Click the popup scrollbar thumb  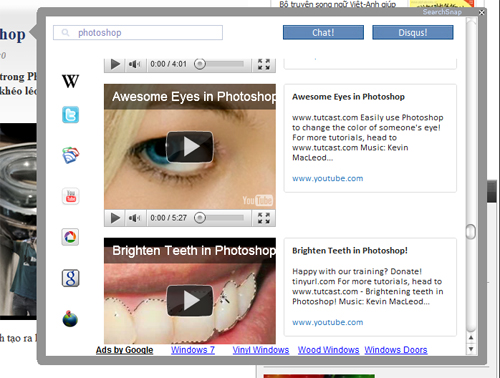tap(471, 231)
